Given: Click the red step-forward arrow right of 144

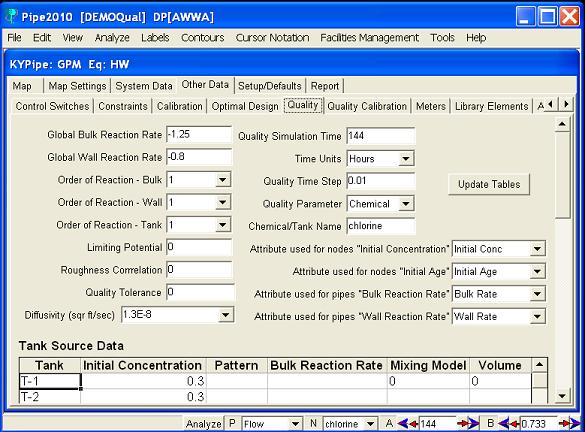Looking at the screenshot, I should point(462,423).
